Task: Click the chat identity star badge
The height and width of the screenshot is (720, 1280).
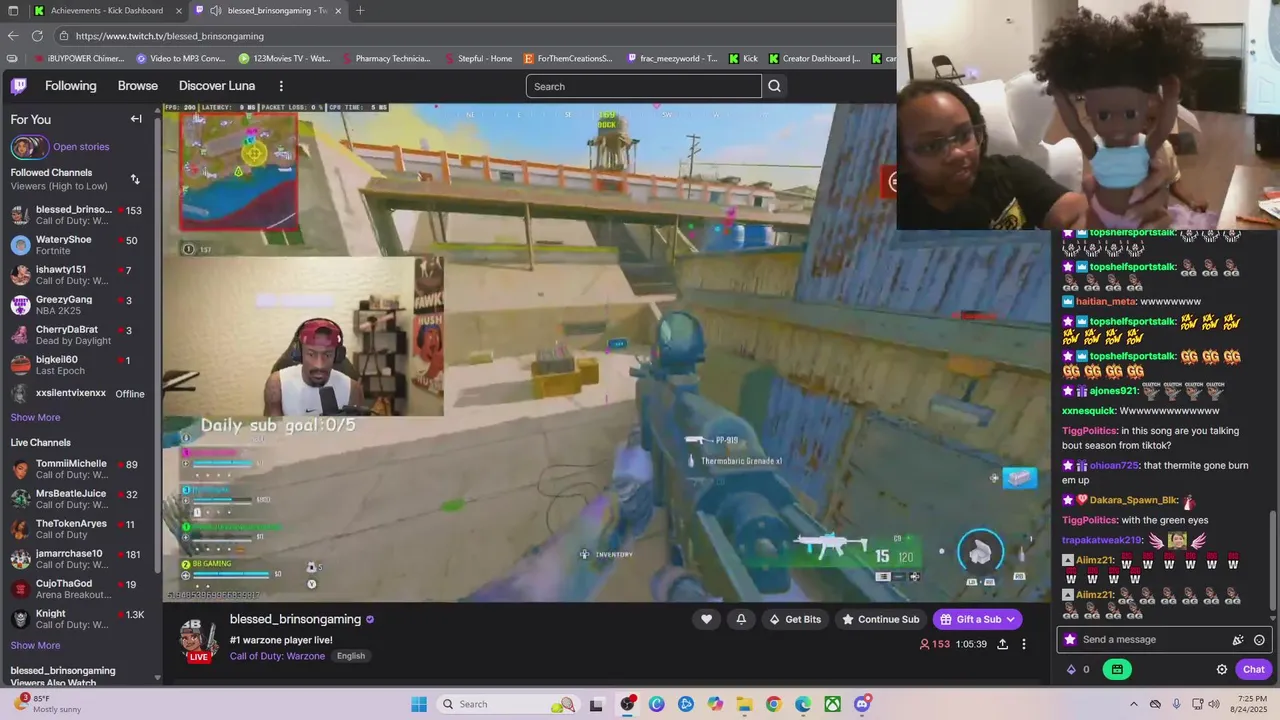Action: [1070, 640]
